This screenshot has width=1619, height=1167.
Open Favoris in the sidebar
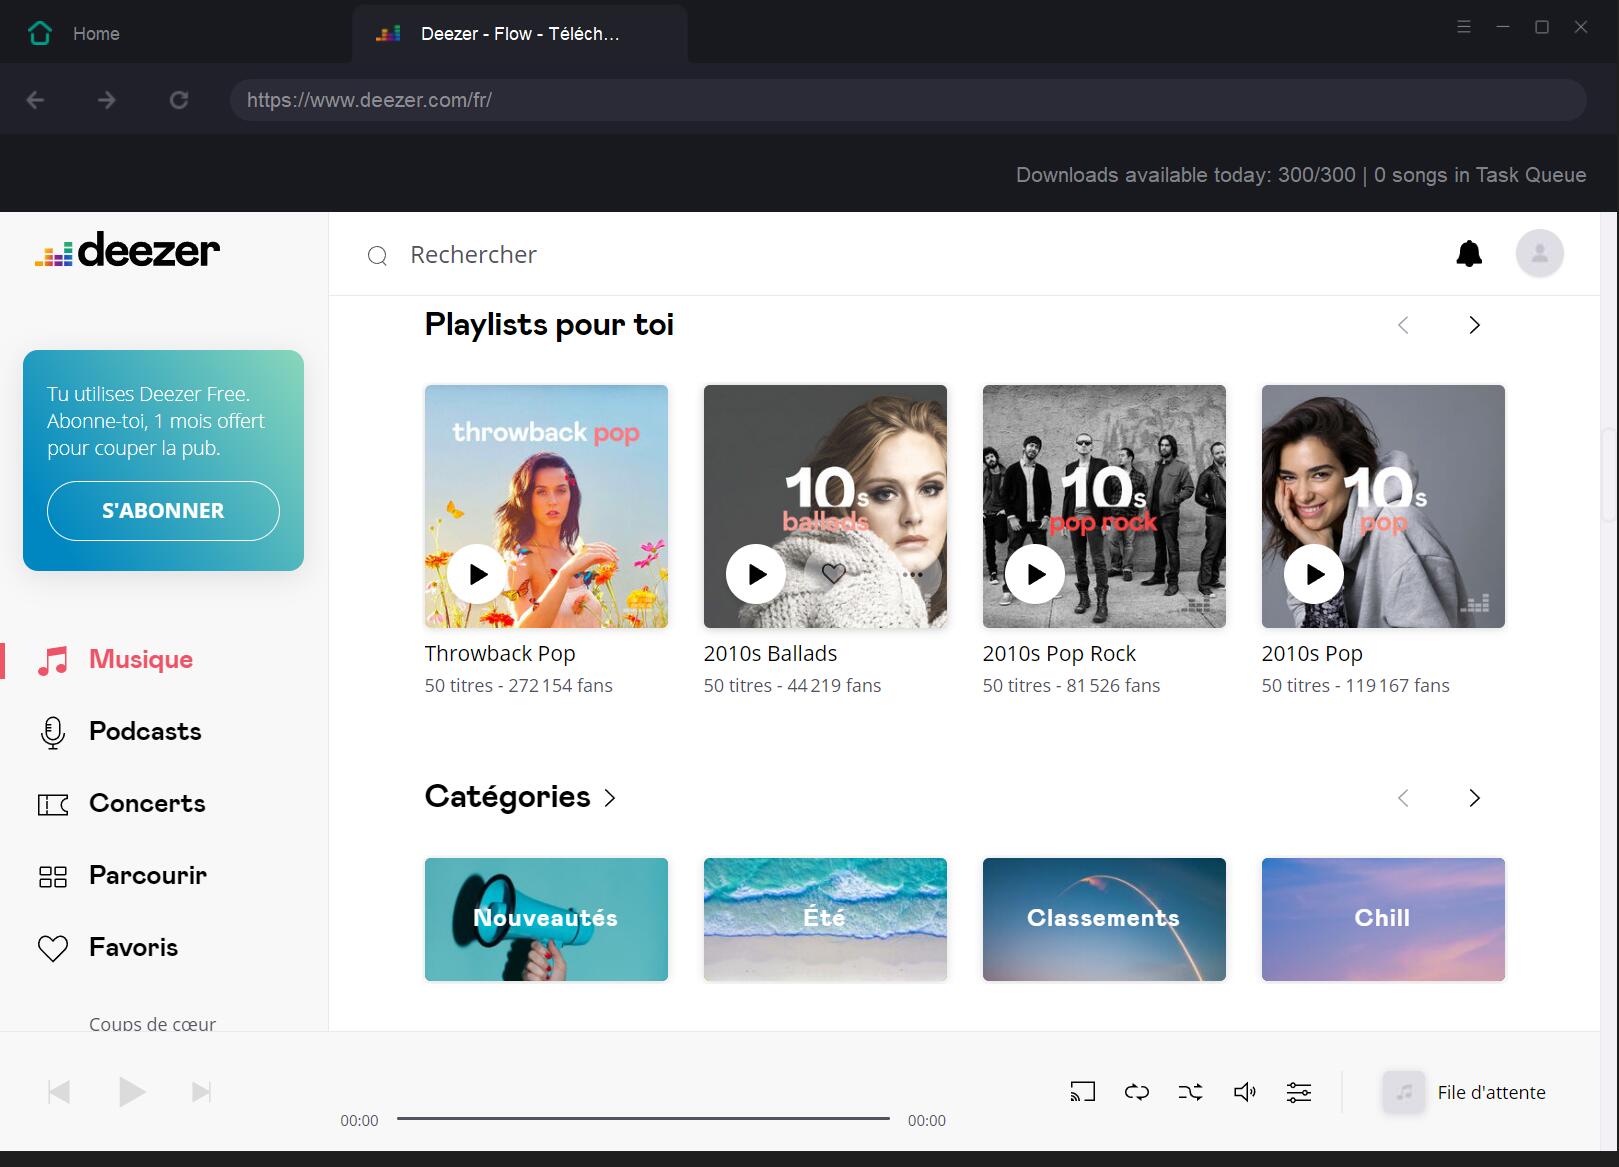[133, 948]
